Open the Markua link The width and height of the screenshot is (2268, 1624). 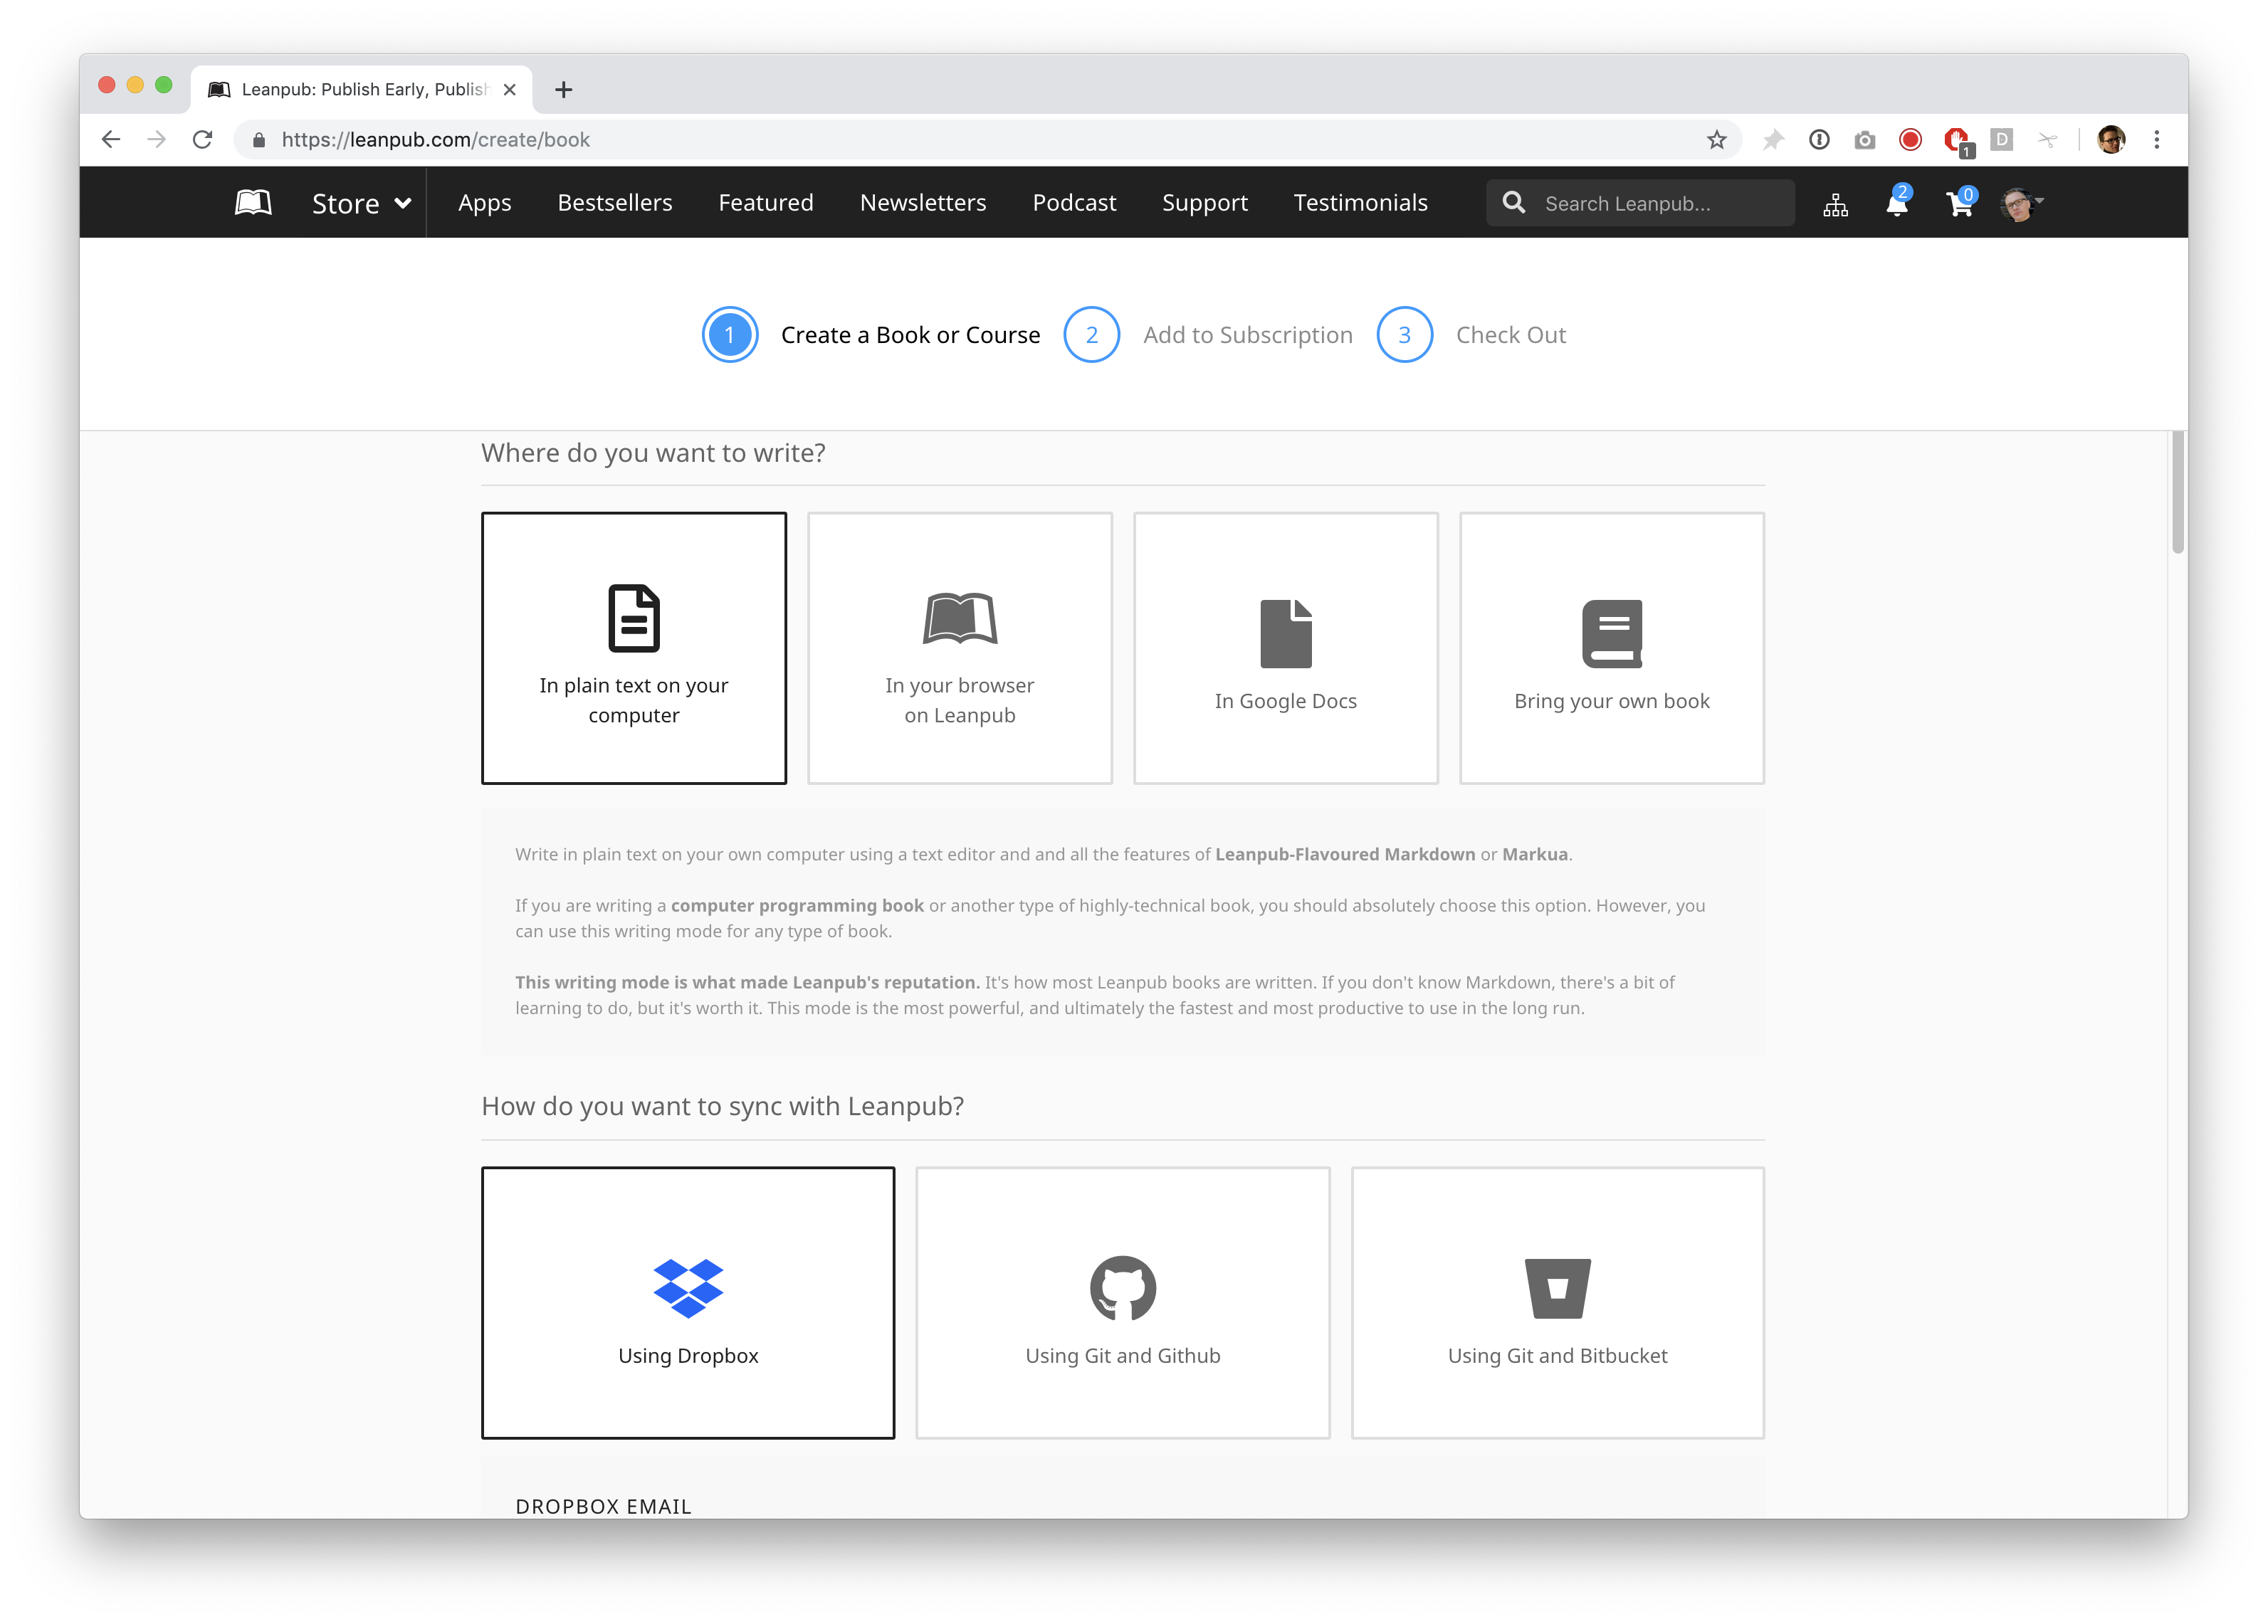1535,854
